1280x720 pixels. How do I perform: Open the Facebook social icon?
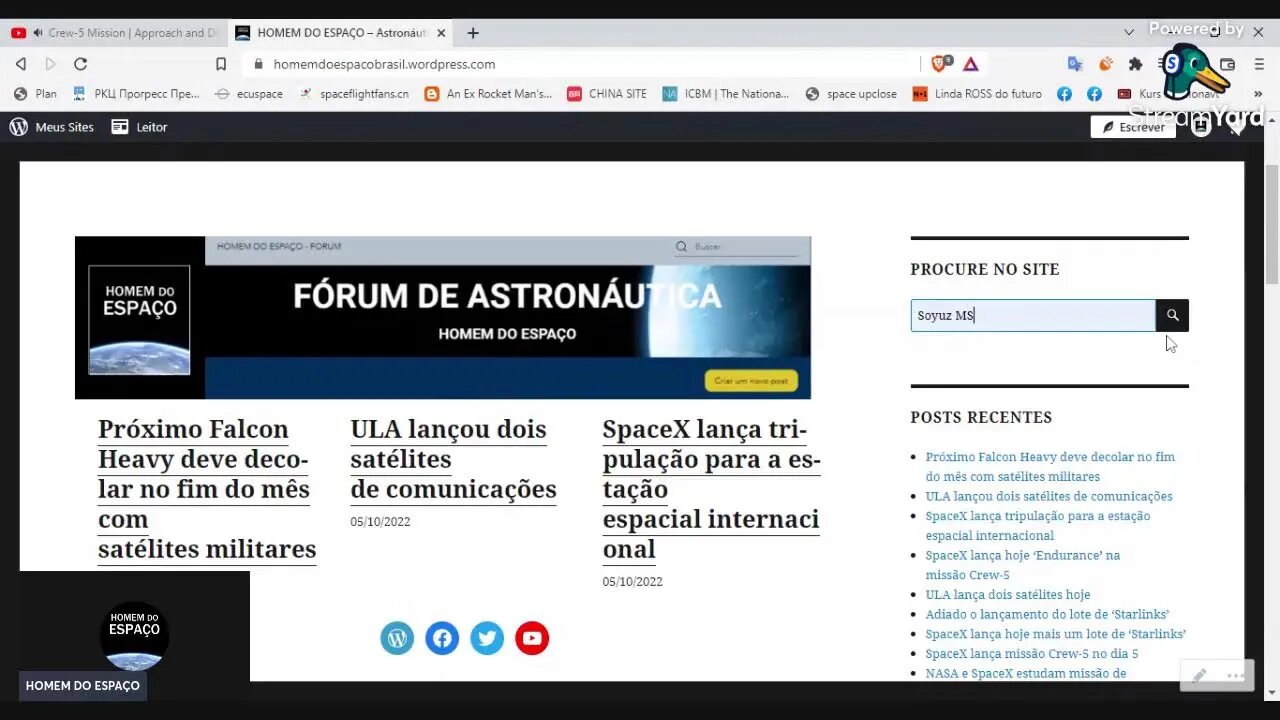[x=442, y=638]
